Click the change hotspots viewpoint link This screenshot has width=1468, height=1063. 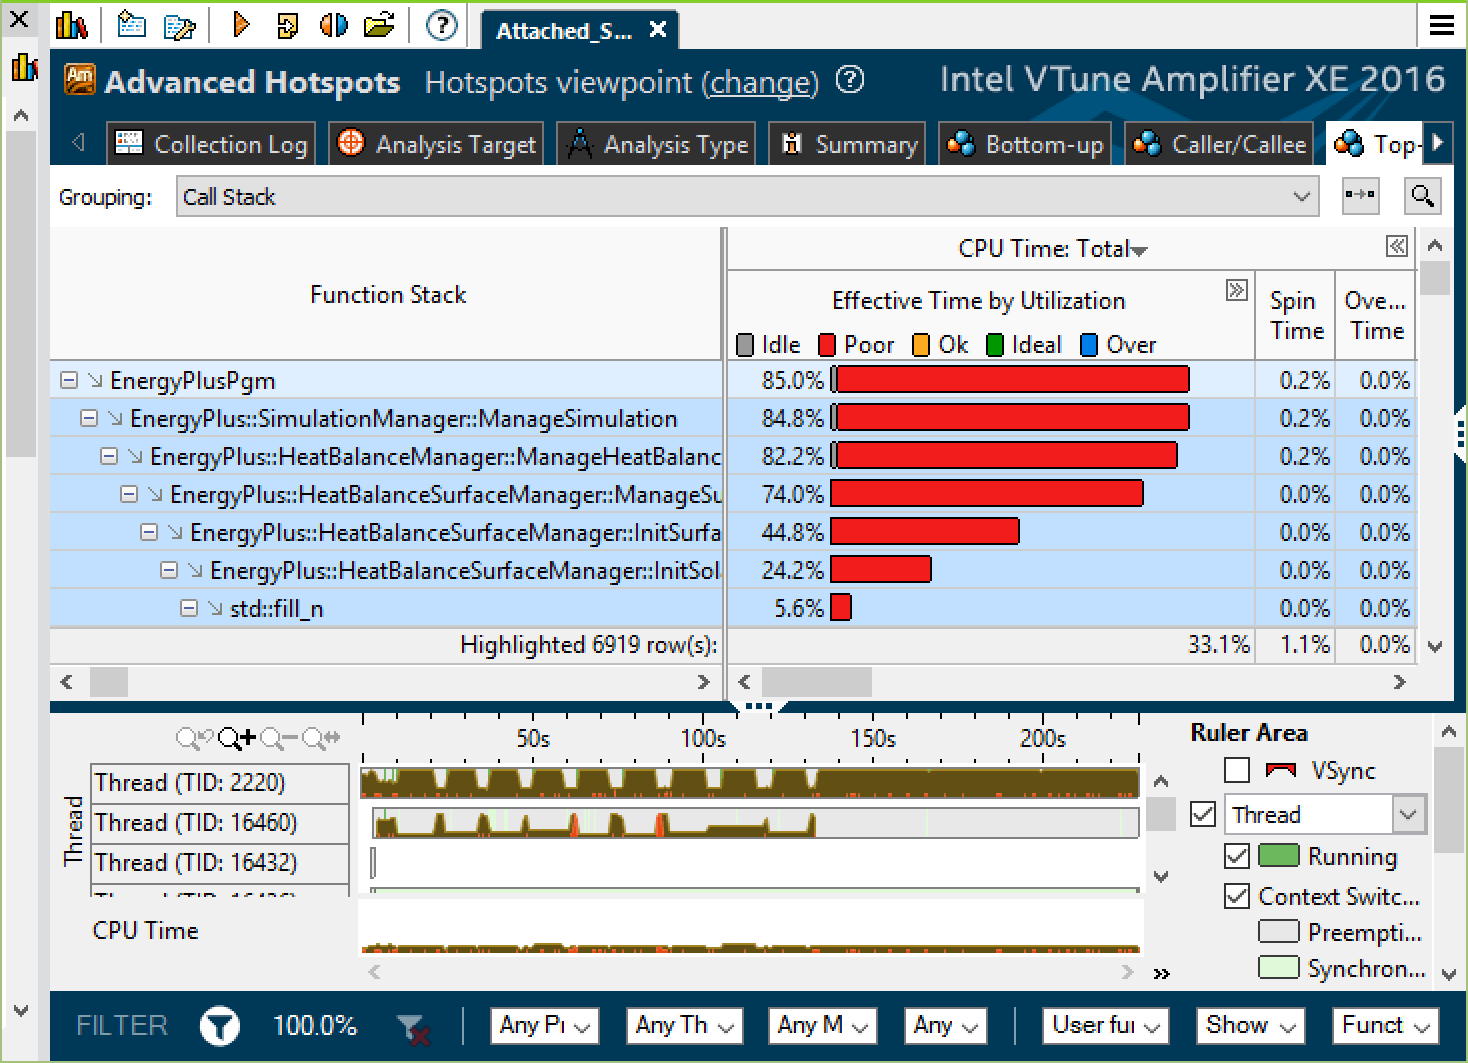click(760, 83)
